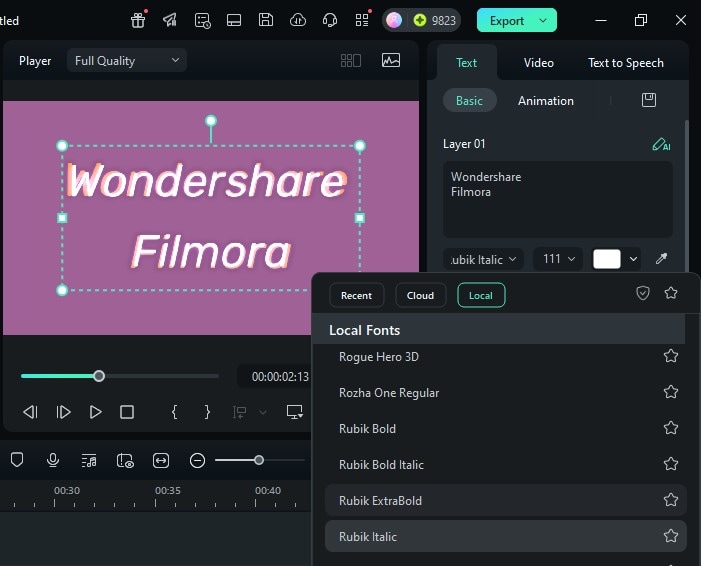
Task: Click the microphone voiceover icon
Action: coord(53,460)
